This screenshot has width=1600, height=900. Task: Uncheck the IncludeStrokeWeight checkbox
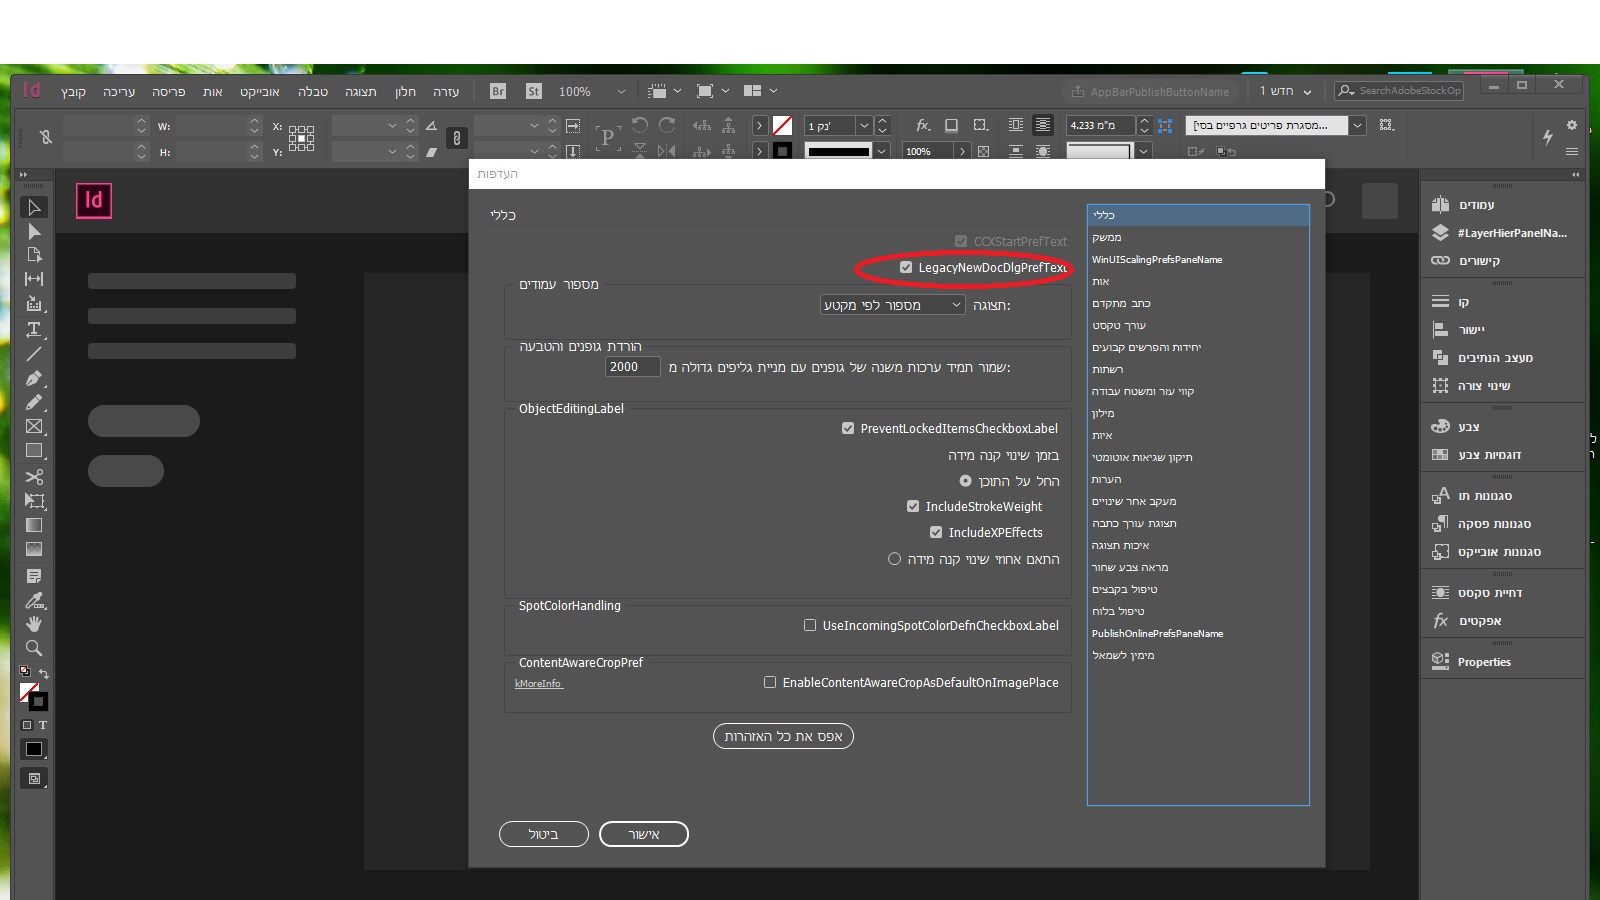tap(913, 507)
